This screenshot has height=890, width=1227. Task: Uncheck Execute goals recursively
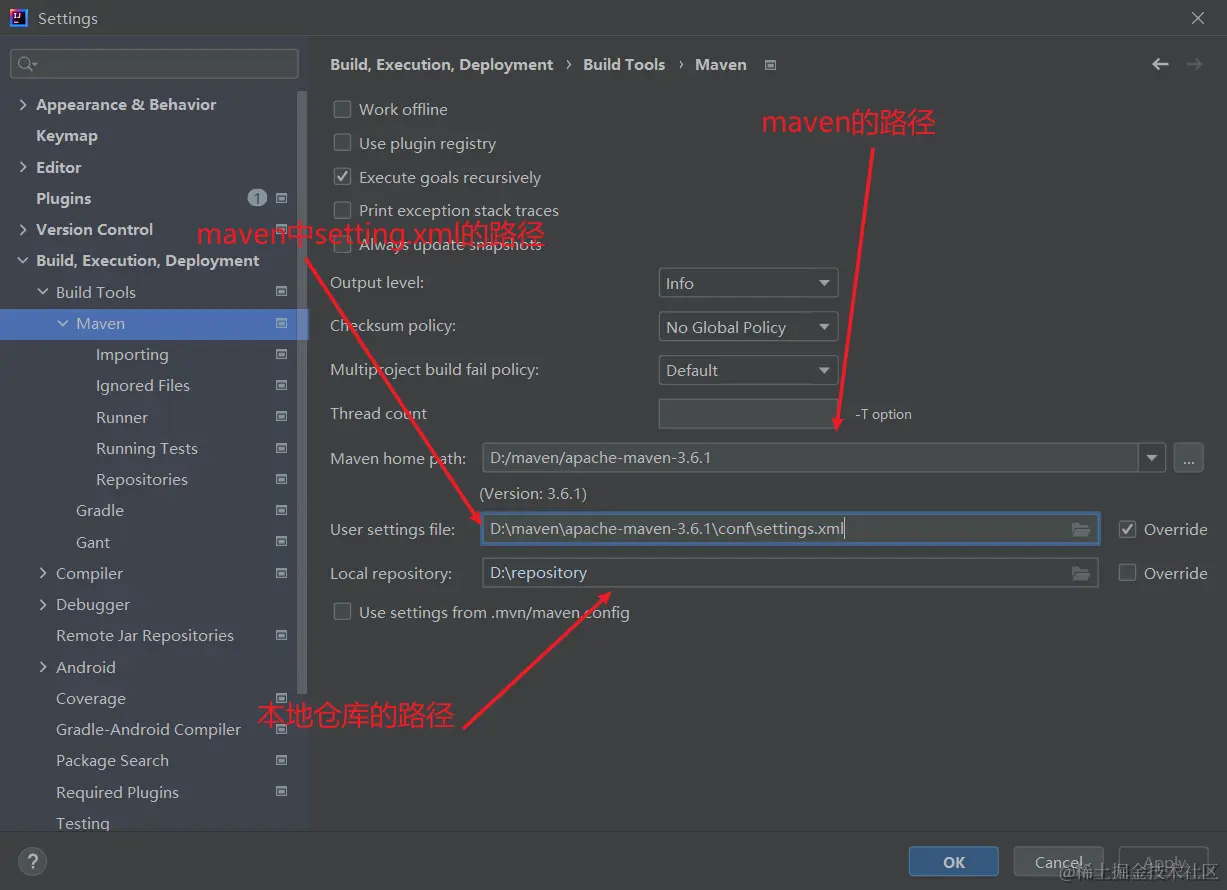[x=342, y=177]
